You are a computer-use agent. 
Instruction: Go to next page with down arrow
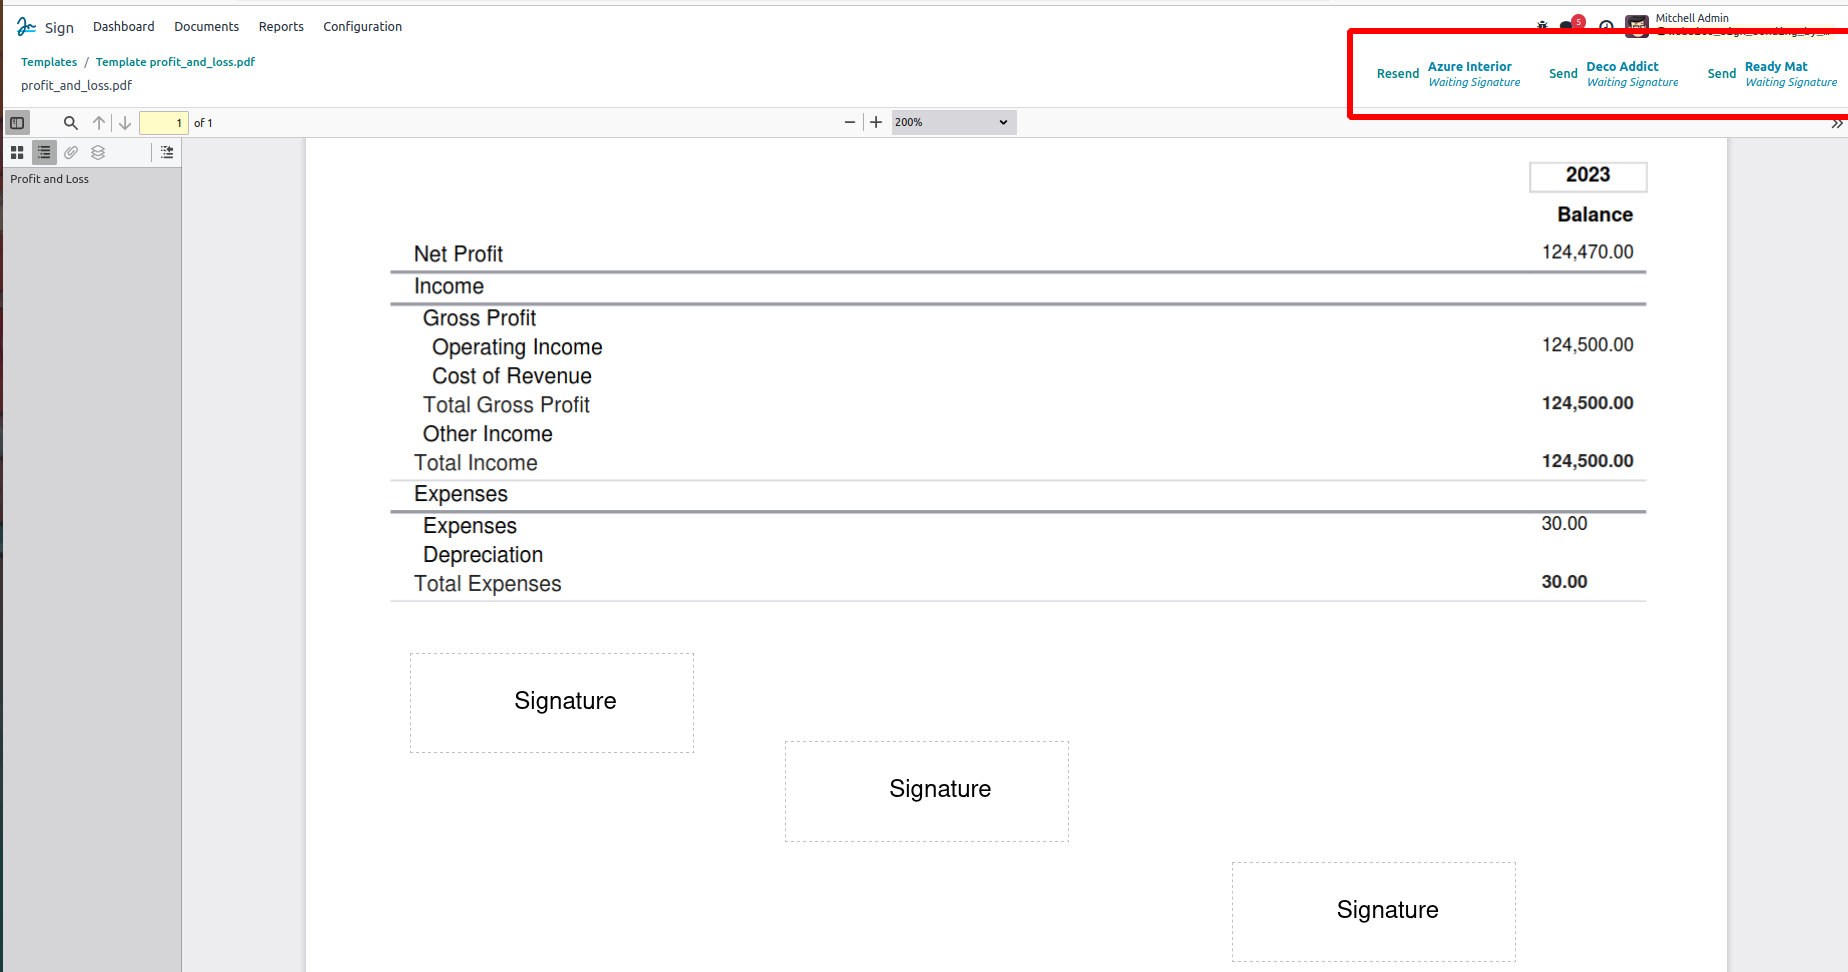pyautogui.click(x=125, y=123)
